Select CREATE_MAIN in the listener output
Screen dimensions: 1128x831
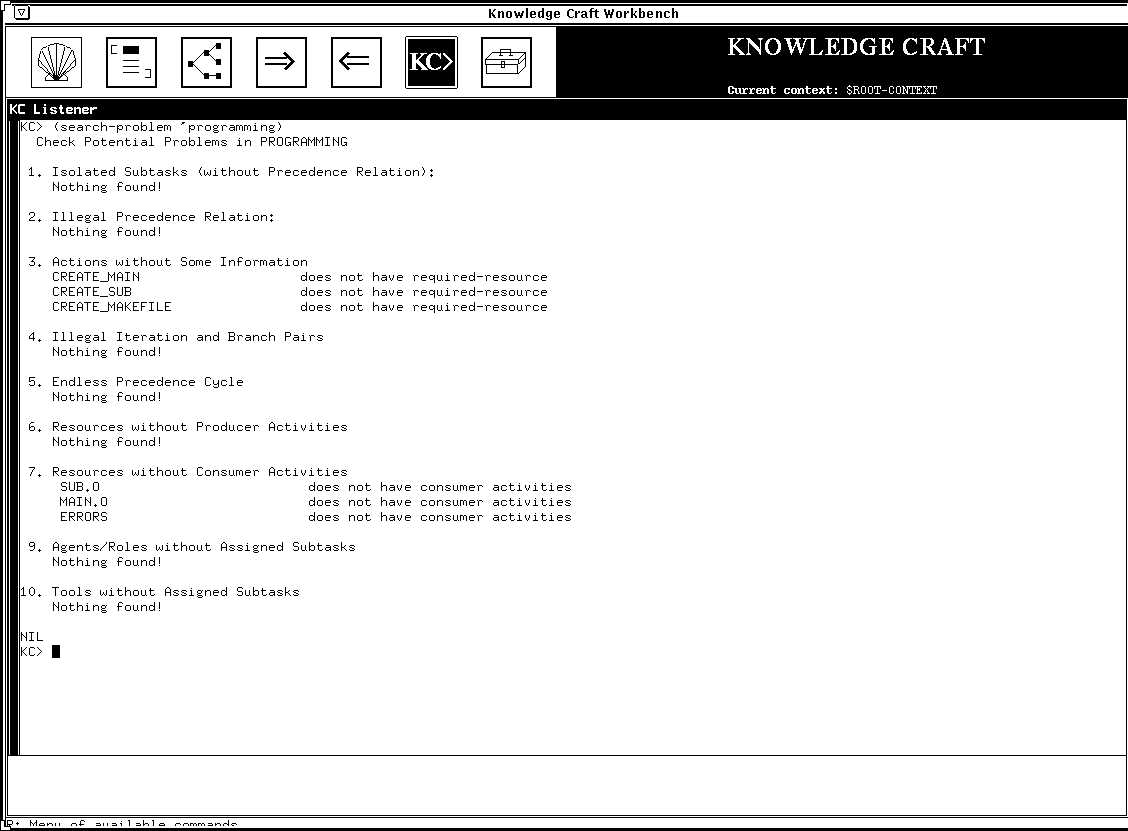click(x=96, y=277)
